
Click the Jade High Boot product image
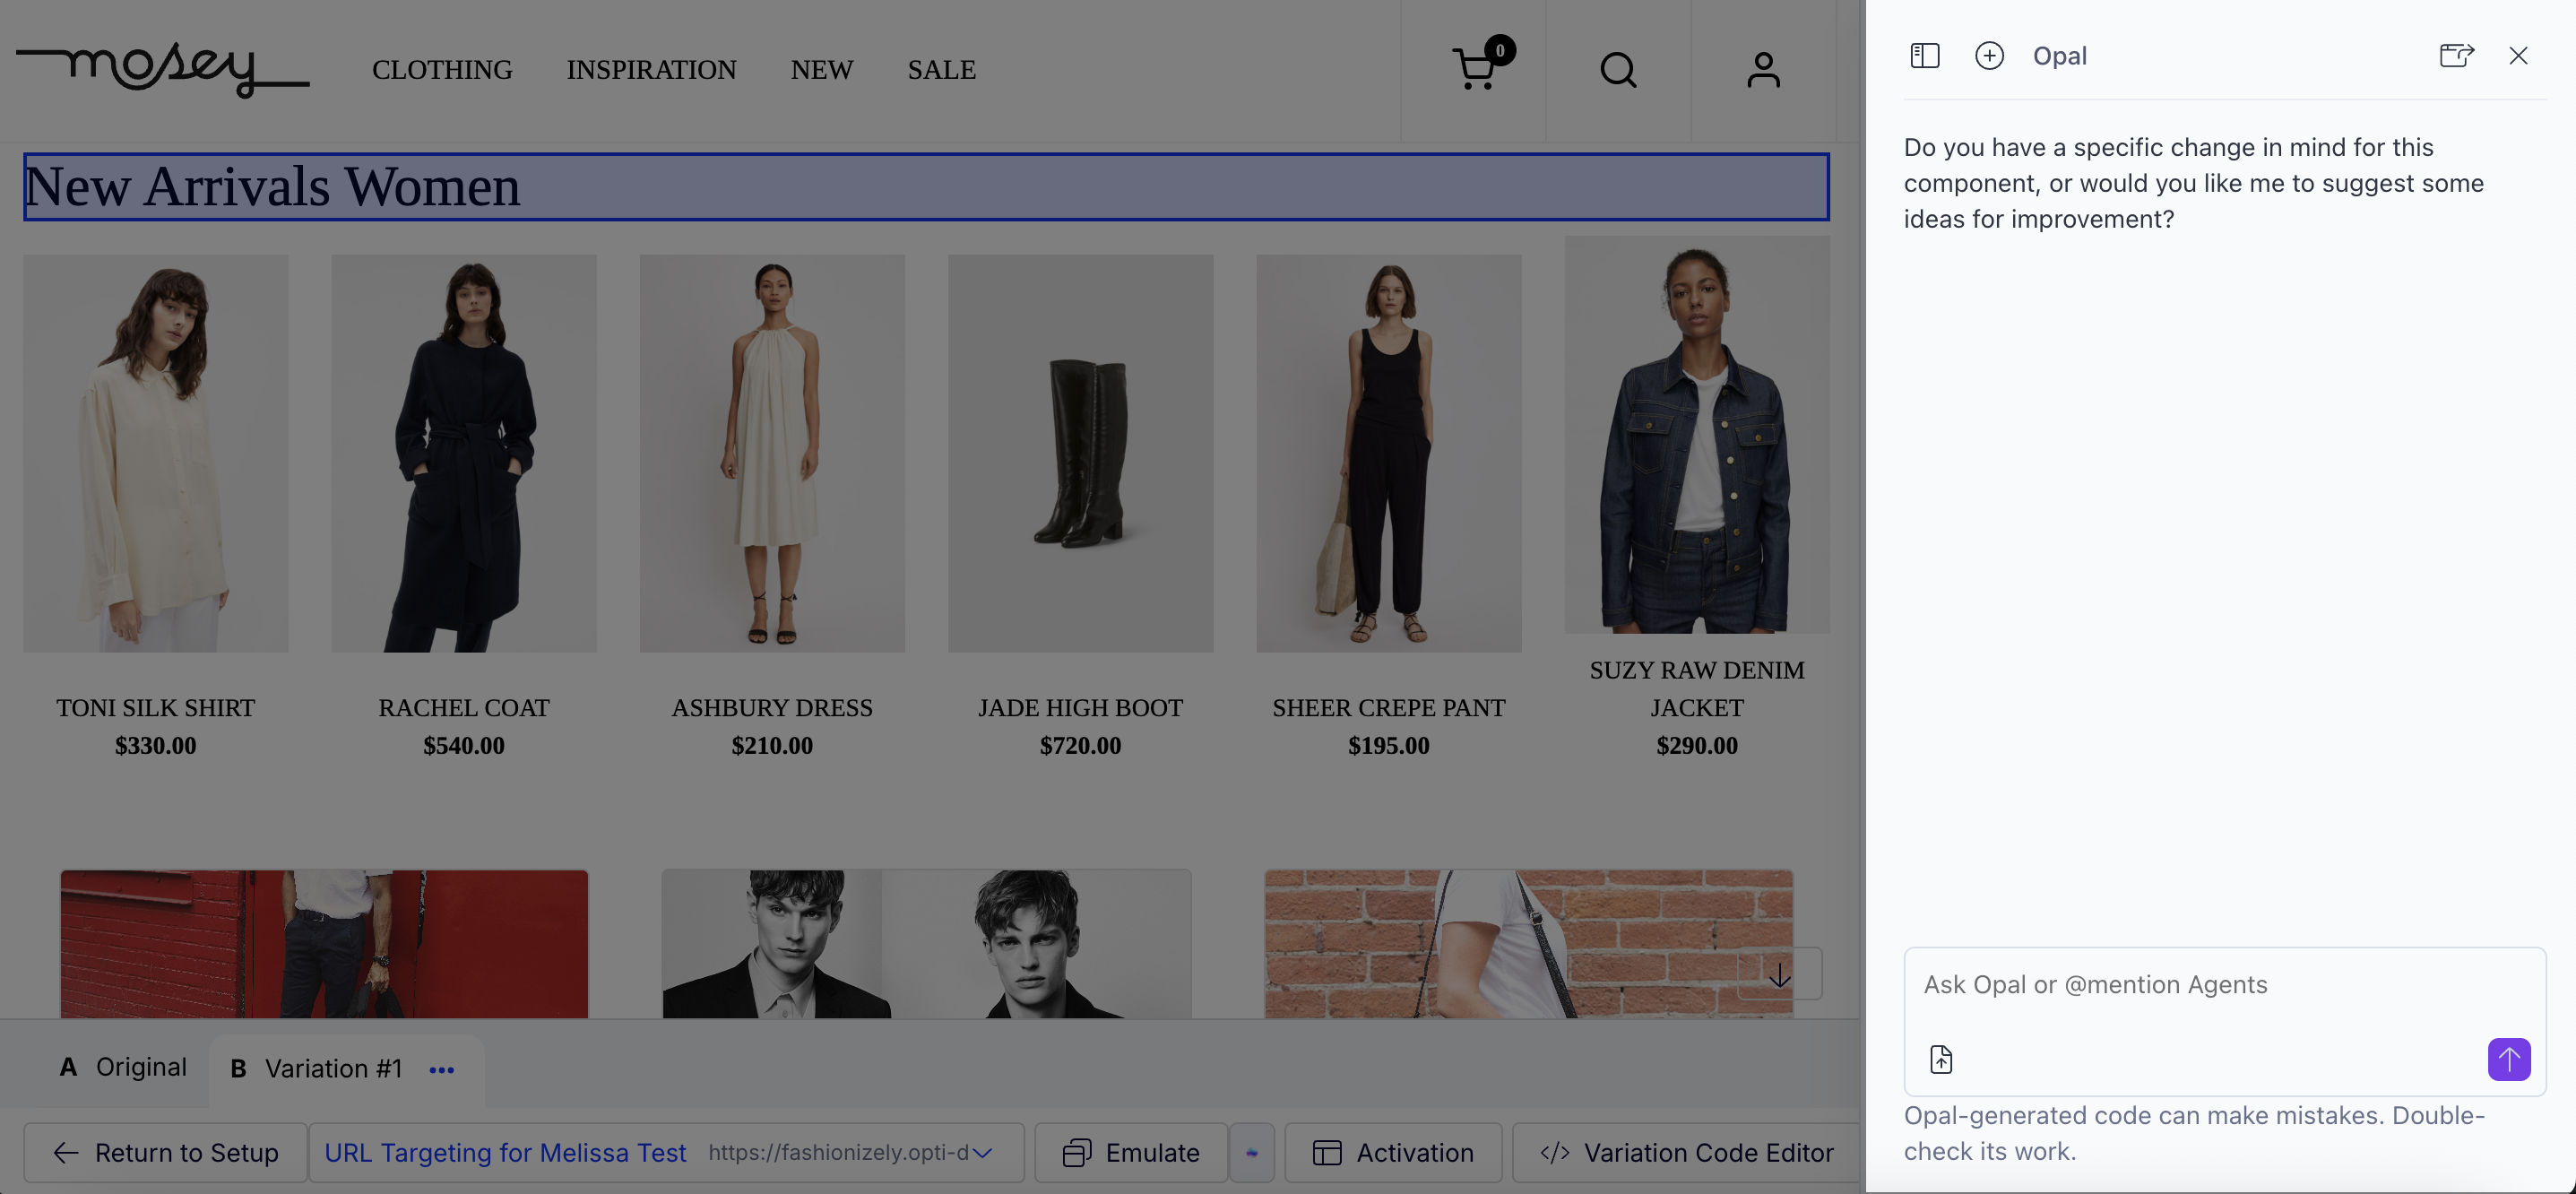coord(1080,453)
